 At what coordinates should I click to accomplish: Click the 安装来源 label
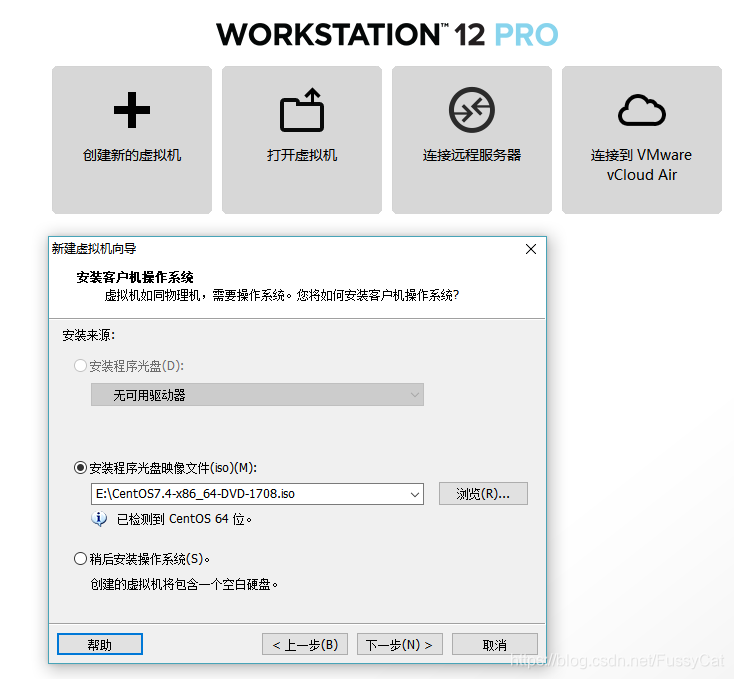(88, 335)
